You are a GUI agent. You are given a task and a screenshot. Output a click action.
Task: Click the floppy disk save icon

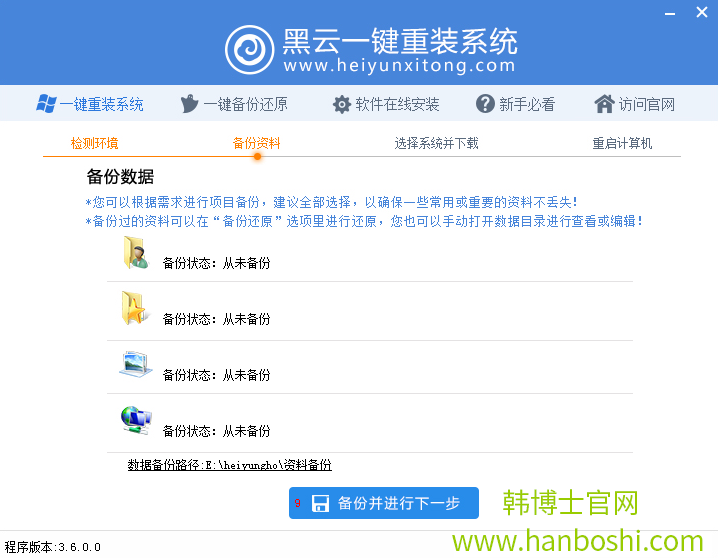click(x=320, y=503)
